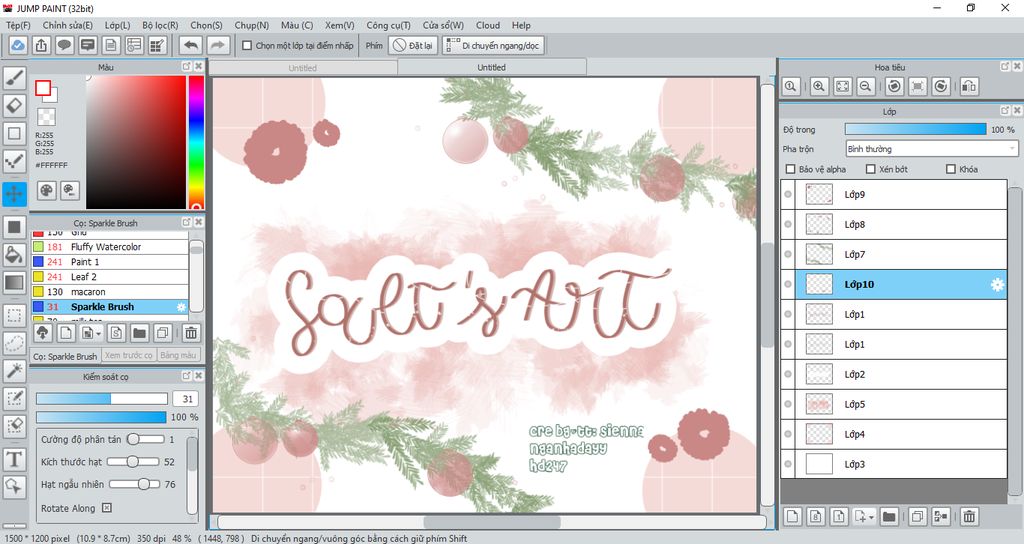Zoom in using the navigator magnifier plus

pyautogui.click(x=819, y=86)
